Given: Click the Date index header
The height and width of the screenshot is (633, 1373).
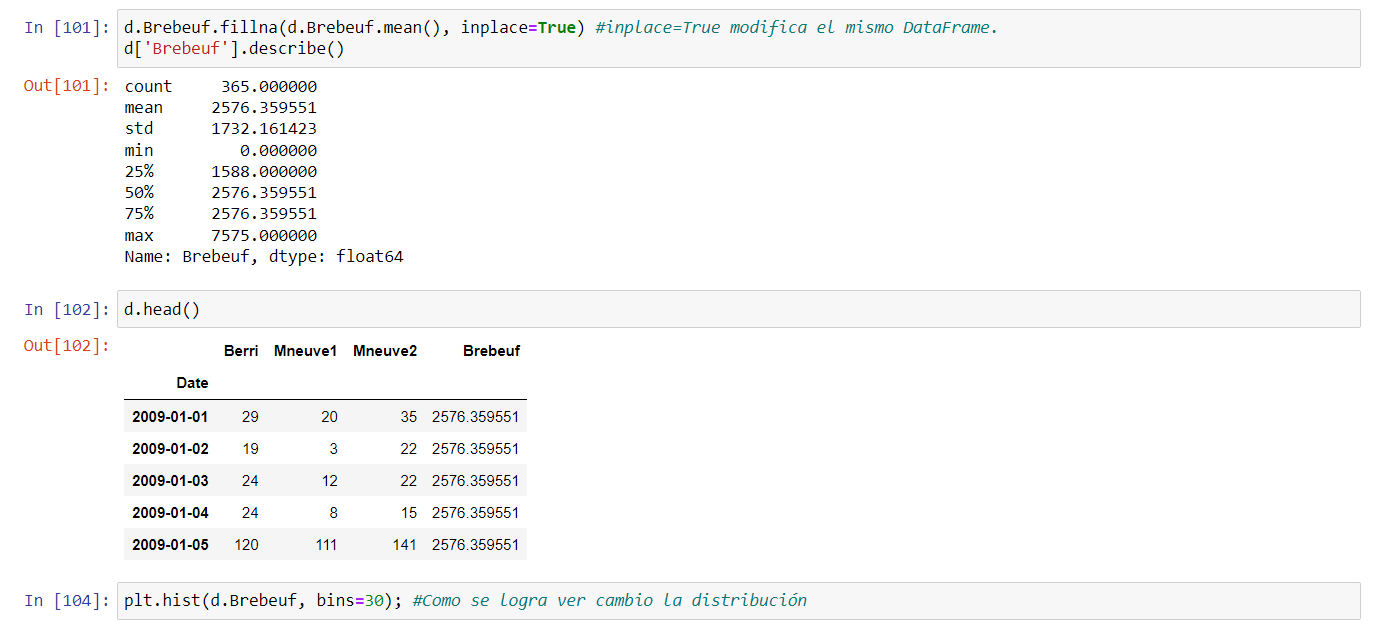Looking at the screenshot, I should click(x=192, y=383).
